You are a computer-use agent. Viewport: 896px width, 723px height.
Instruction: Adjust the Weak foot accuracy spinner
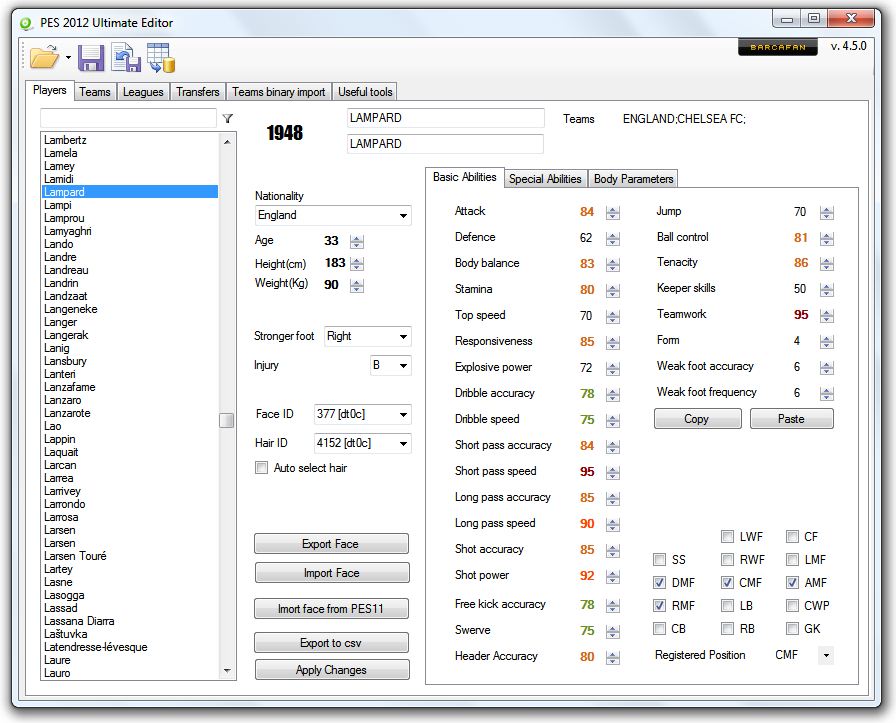point(826,368)
